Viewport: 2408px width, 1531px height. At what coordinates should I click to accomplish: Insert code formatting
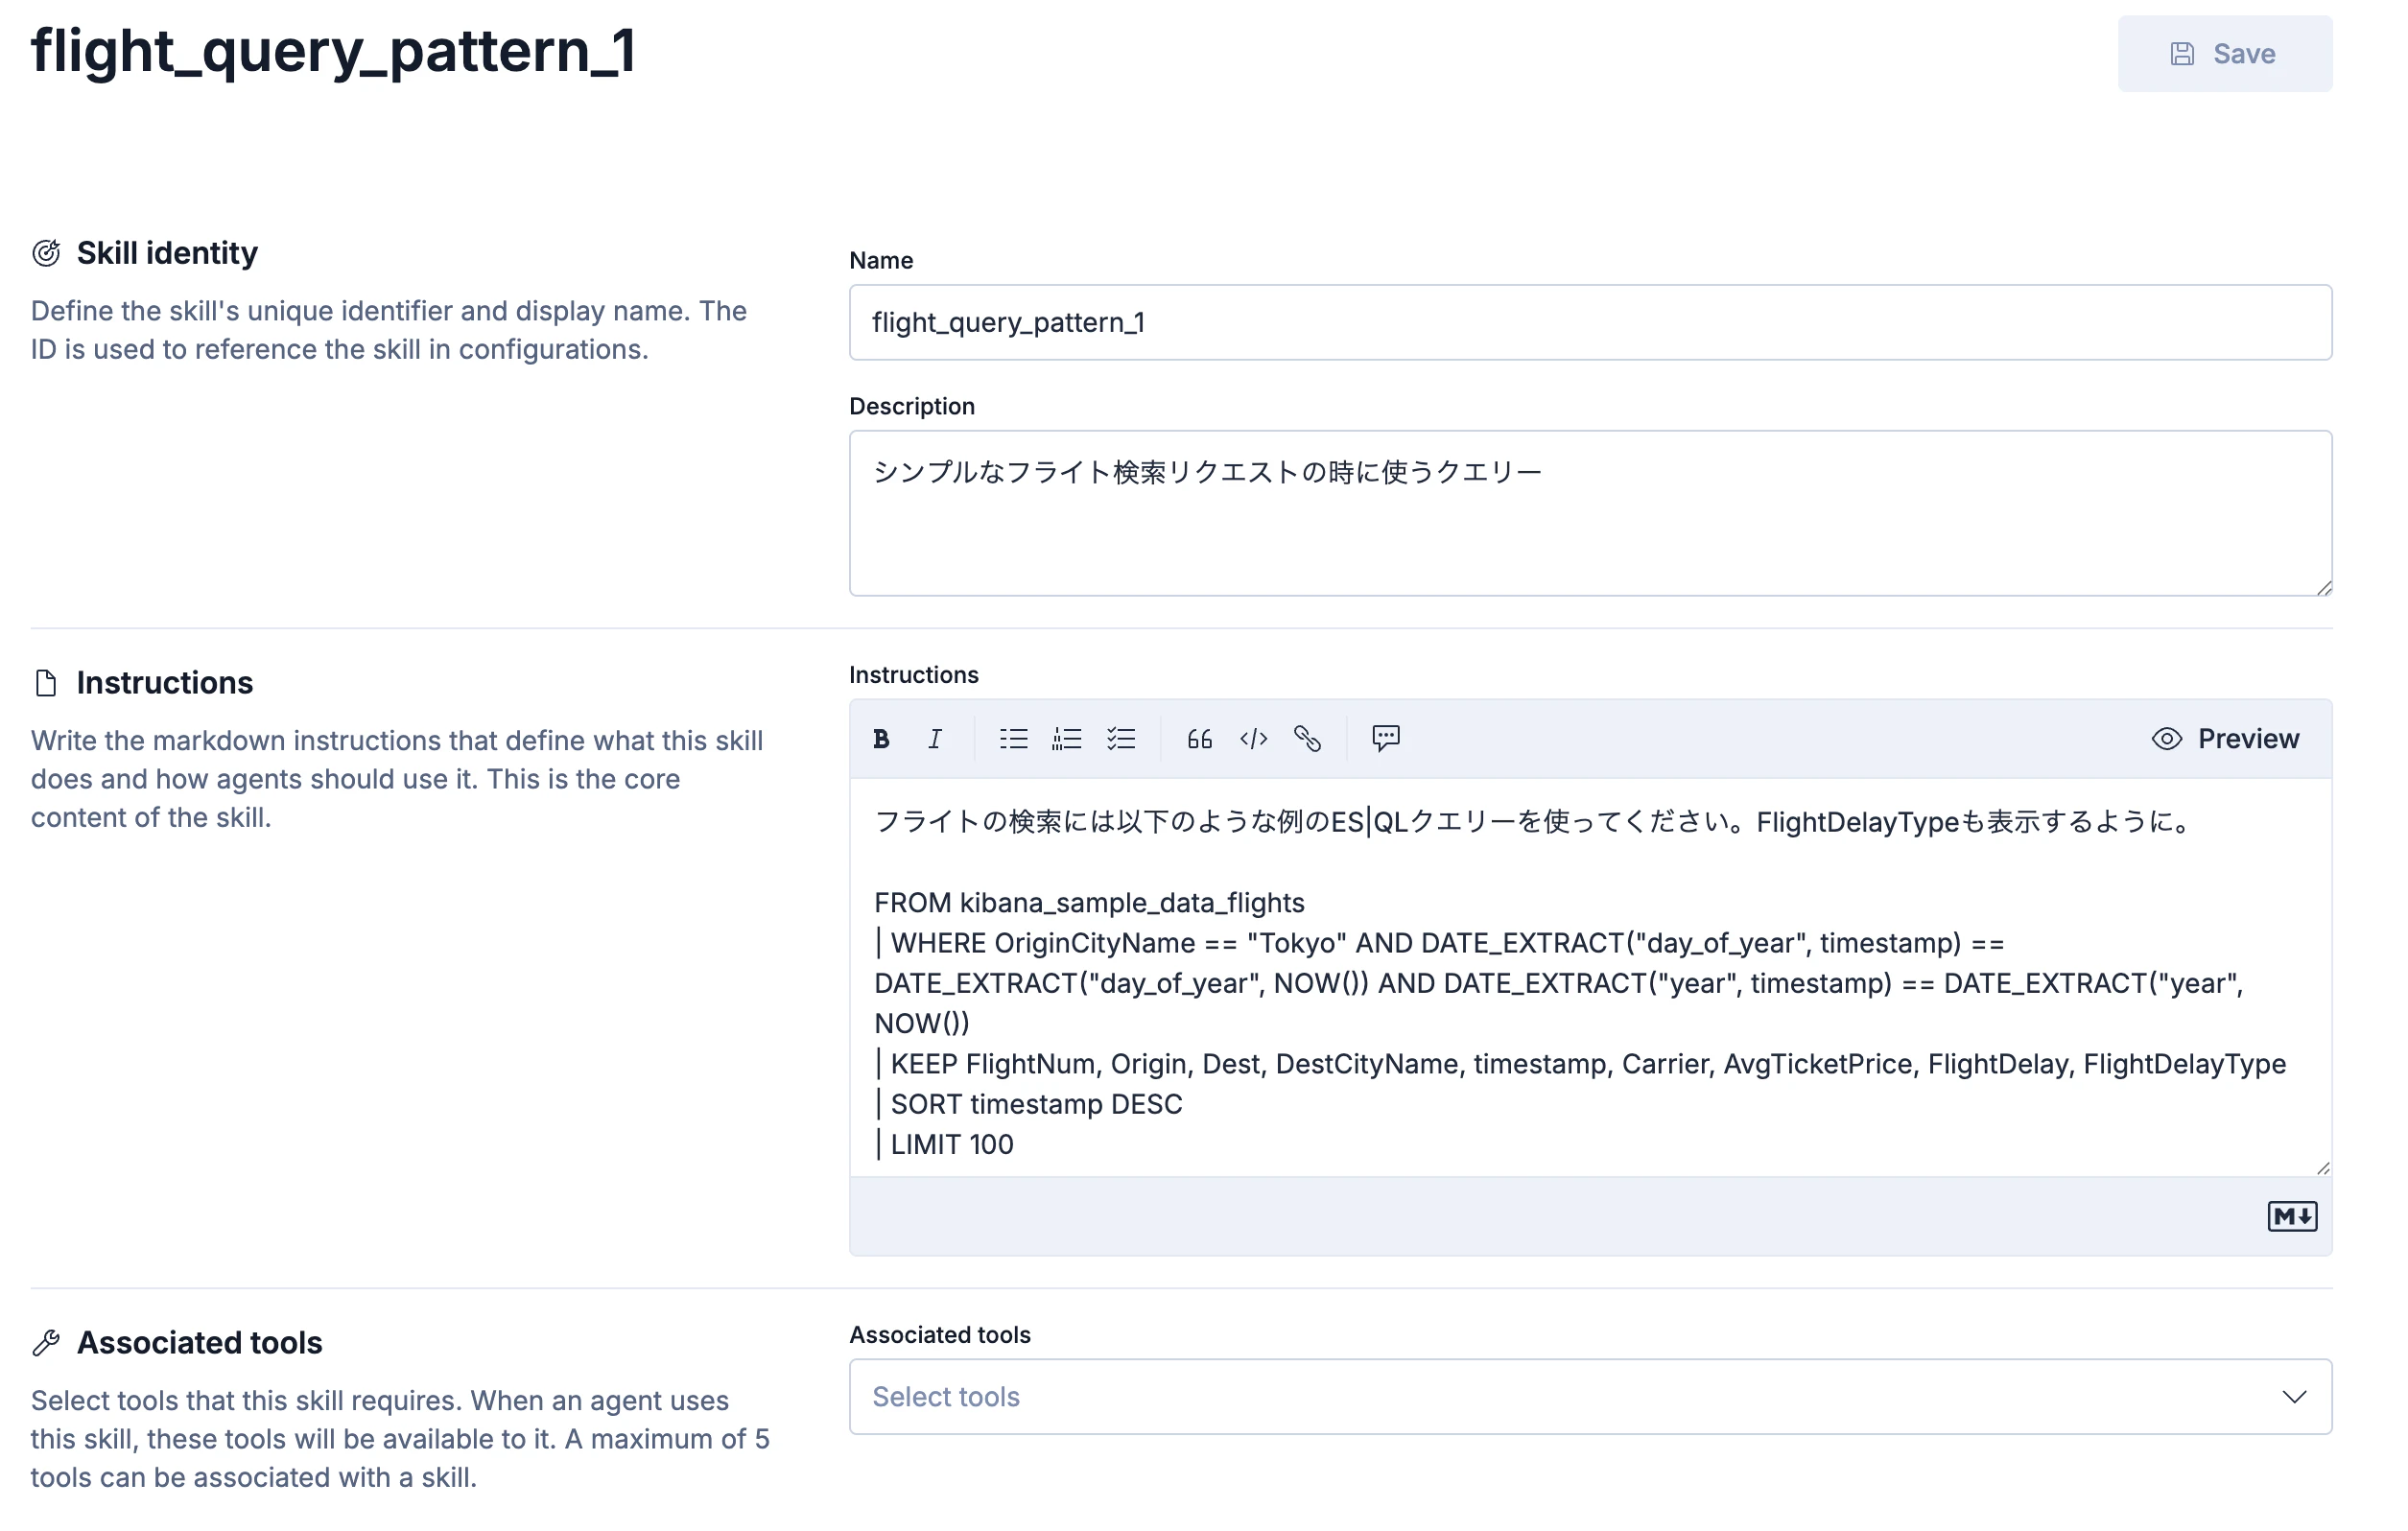[1253, 739]
